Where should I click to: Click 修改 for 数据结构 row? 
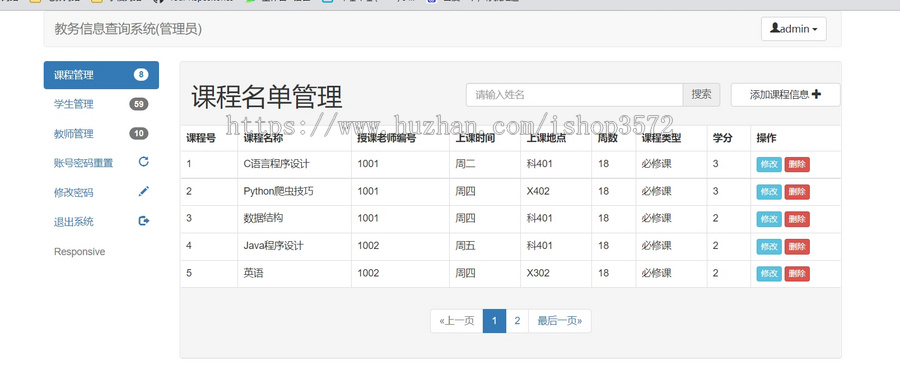pos(769,219)
